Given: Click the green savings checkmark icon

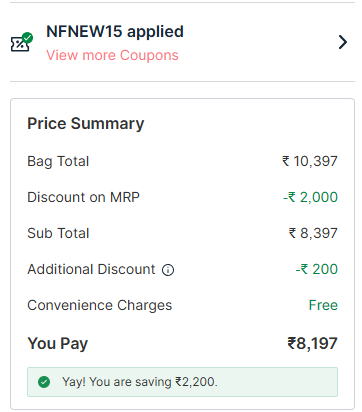Looking at the screenshot, I should 44,382.
